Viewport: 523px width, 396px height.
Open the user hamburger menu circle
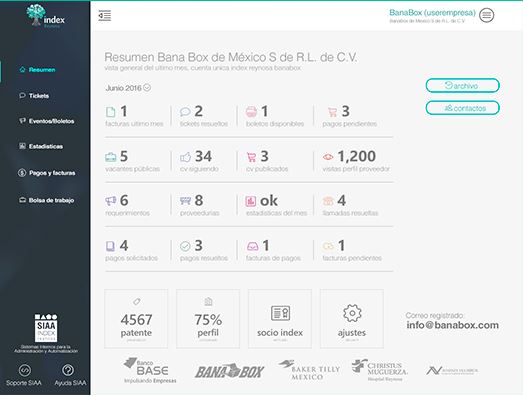click(x=487, y=15)
